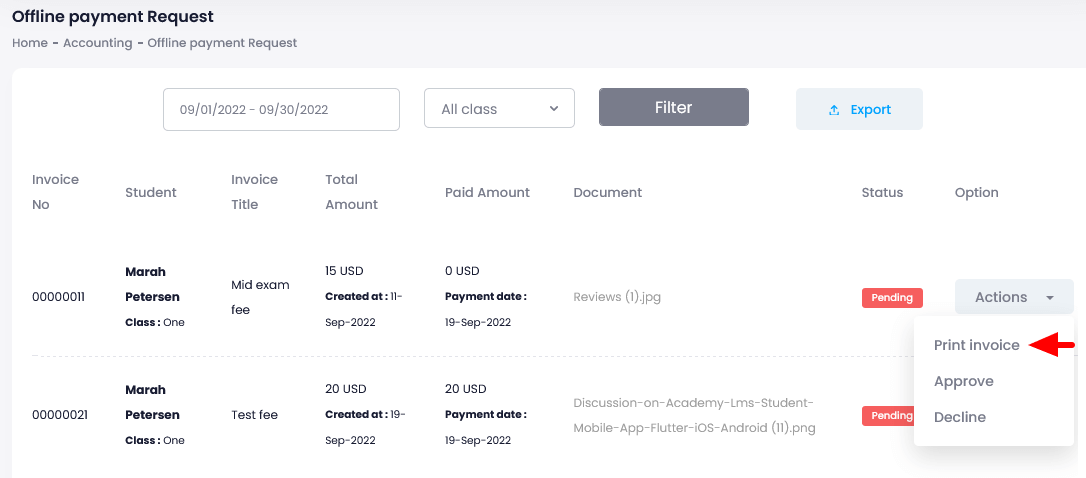
Task: Open Accounting breadcrumb link
Action: pyautogui.click(x=97, y=43)
